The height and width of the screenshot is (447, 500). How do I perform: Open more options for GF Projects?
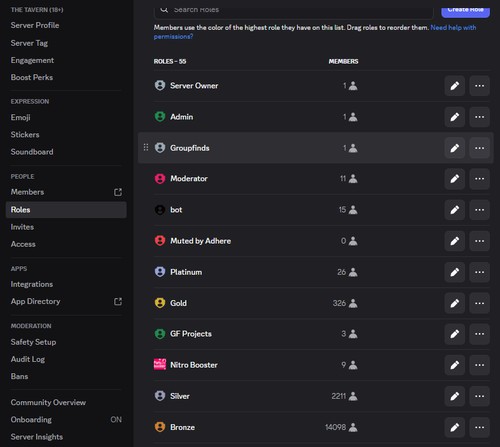[480, 334]
